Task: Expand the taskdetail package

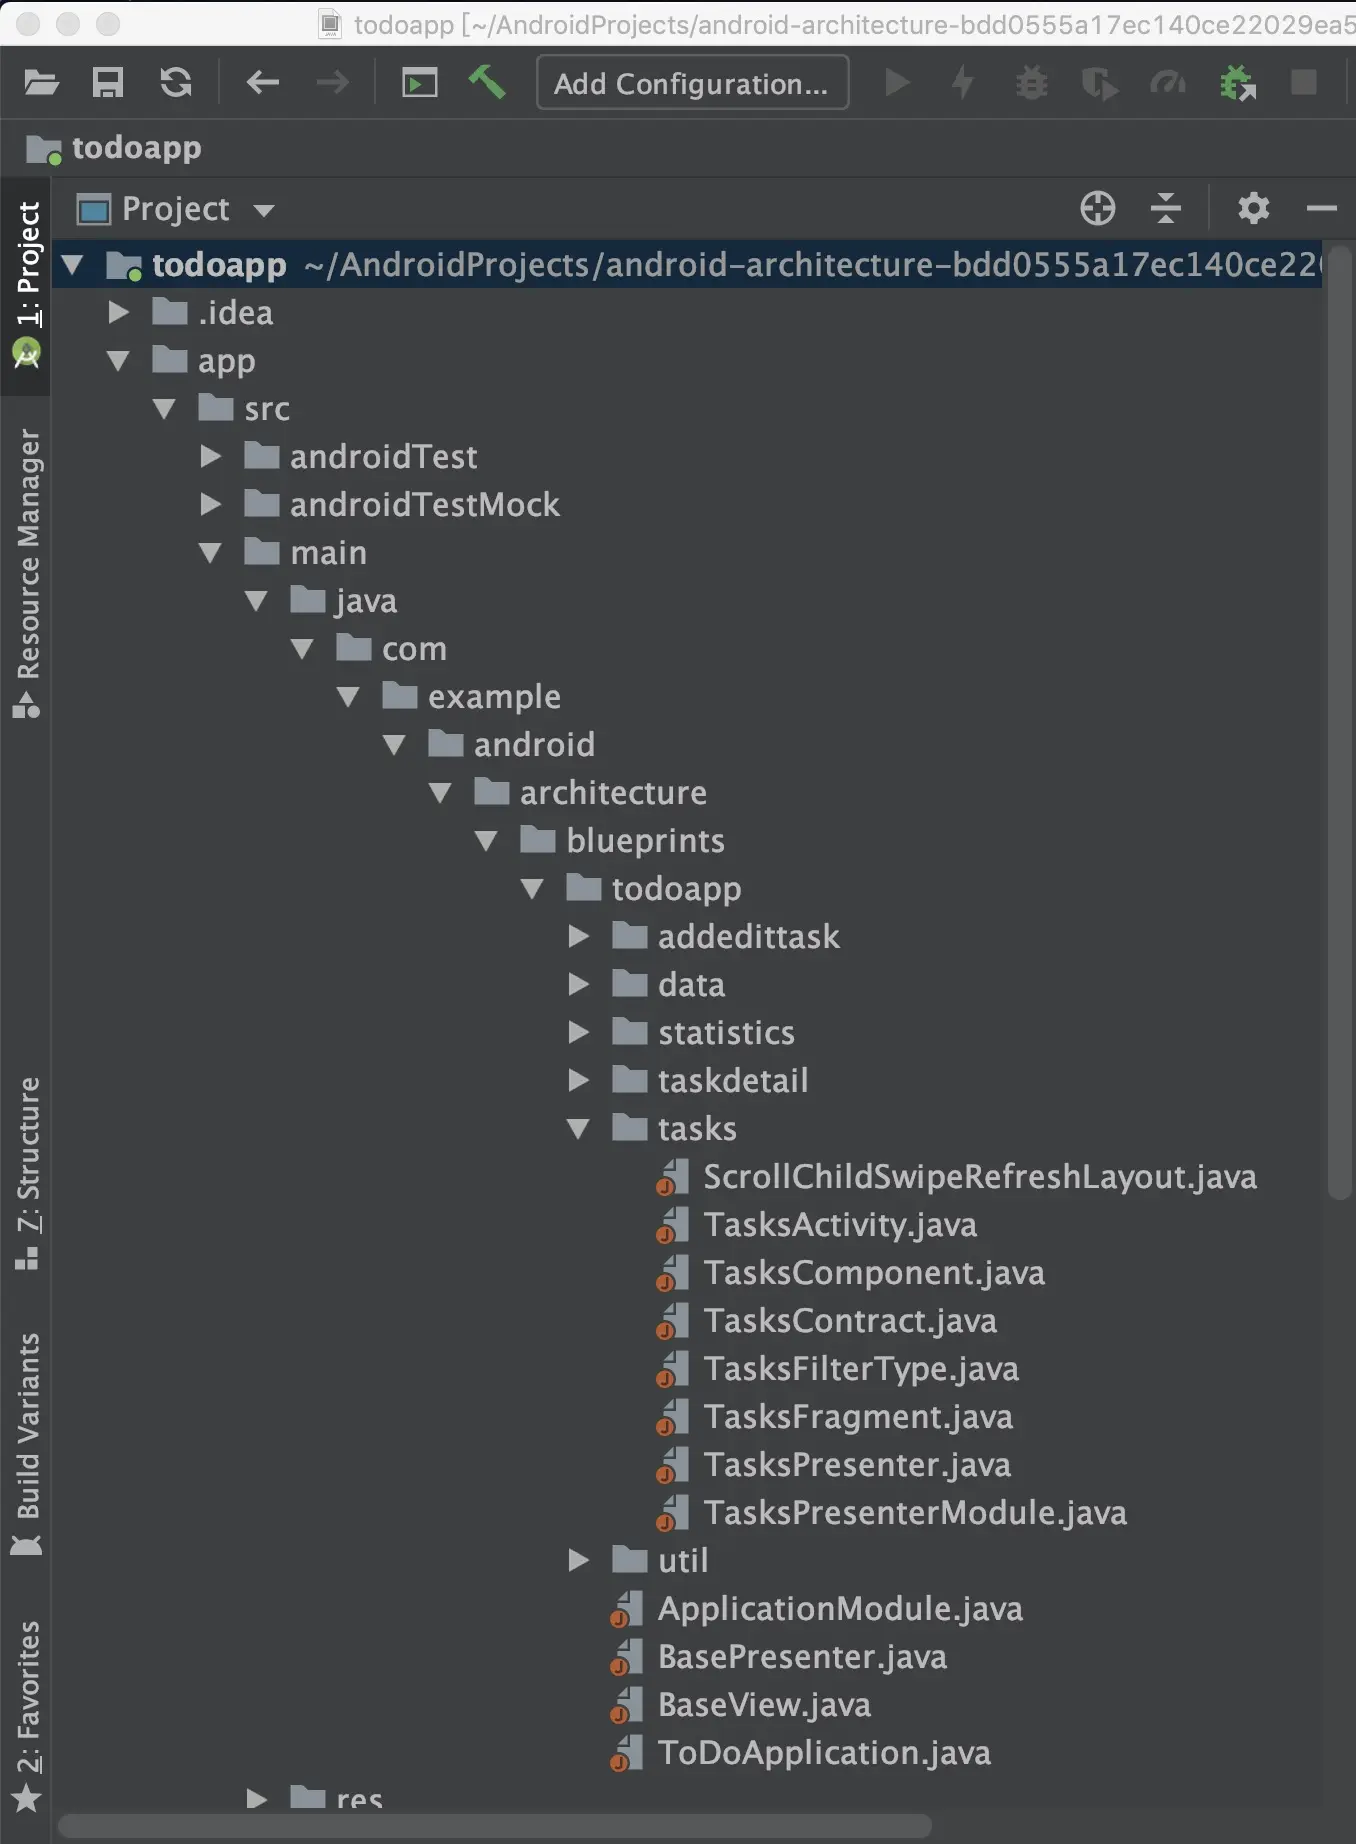Action: pyautogui.click(x=578, y=1080)
